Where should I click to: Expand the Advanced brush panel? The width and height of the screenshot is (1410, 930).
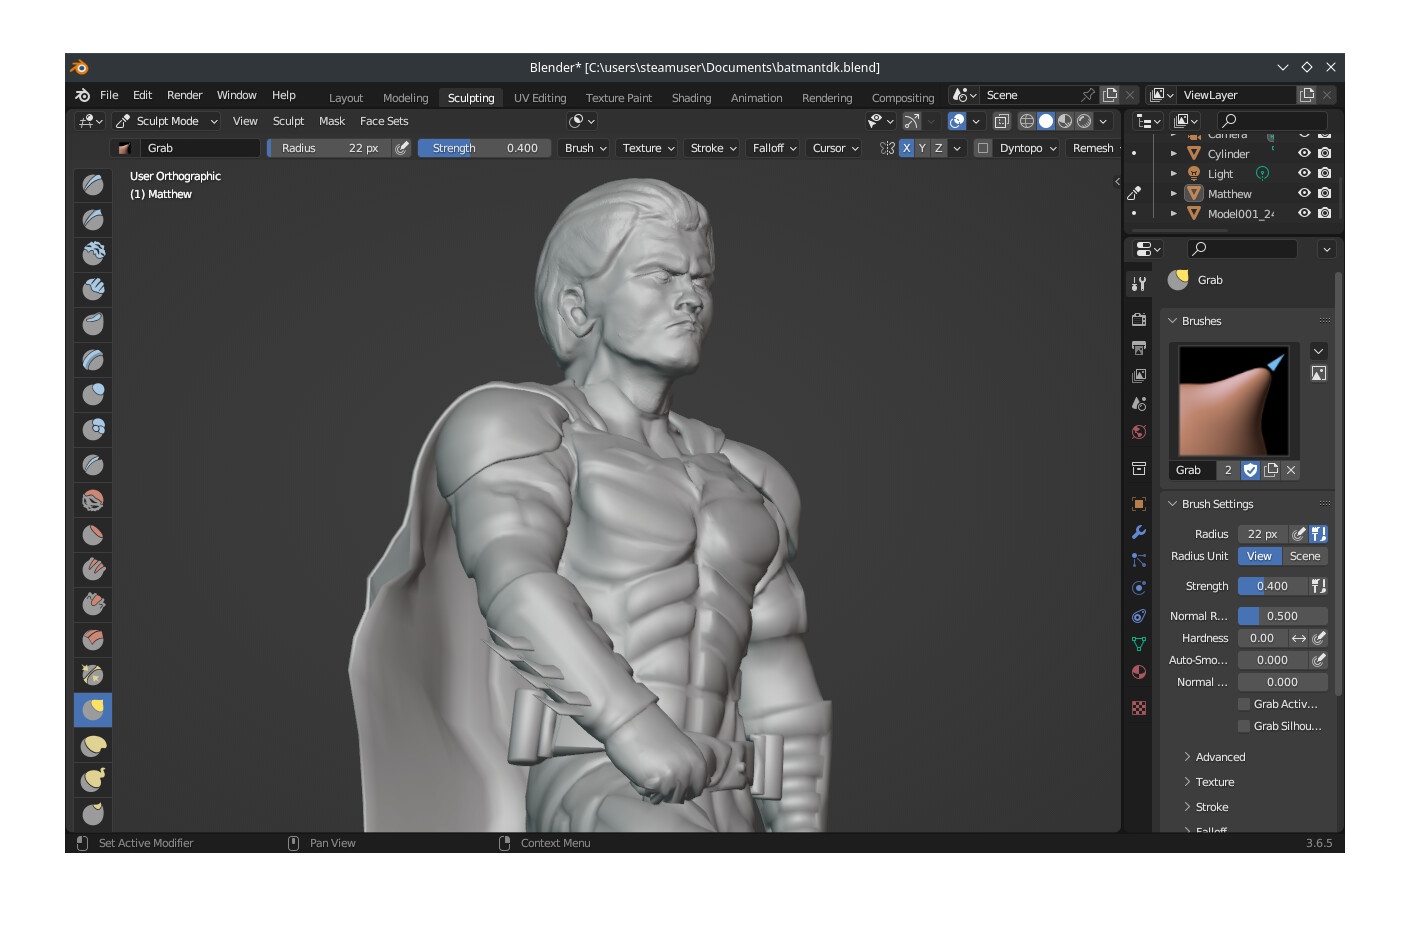[x=1220, y=757]
